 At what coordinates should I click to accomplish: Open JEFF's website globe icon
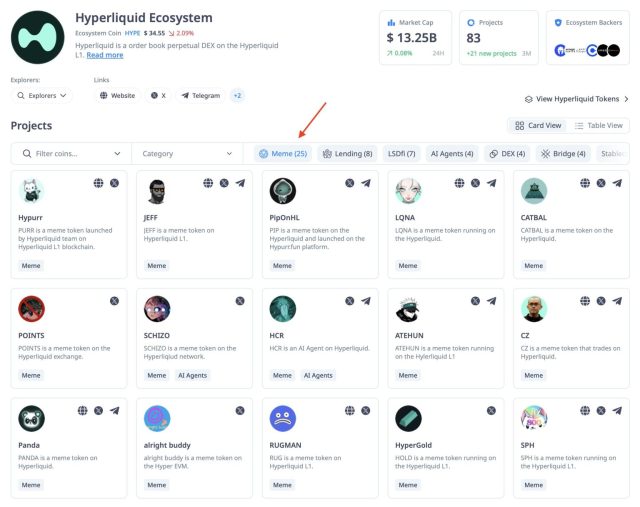pyautogui.click(x=208, y=183)
